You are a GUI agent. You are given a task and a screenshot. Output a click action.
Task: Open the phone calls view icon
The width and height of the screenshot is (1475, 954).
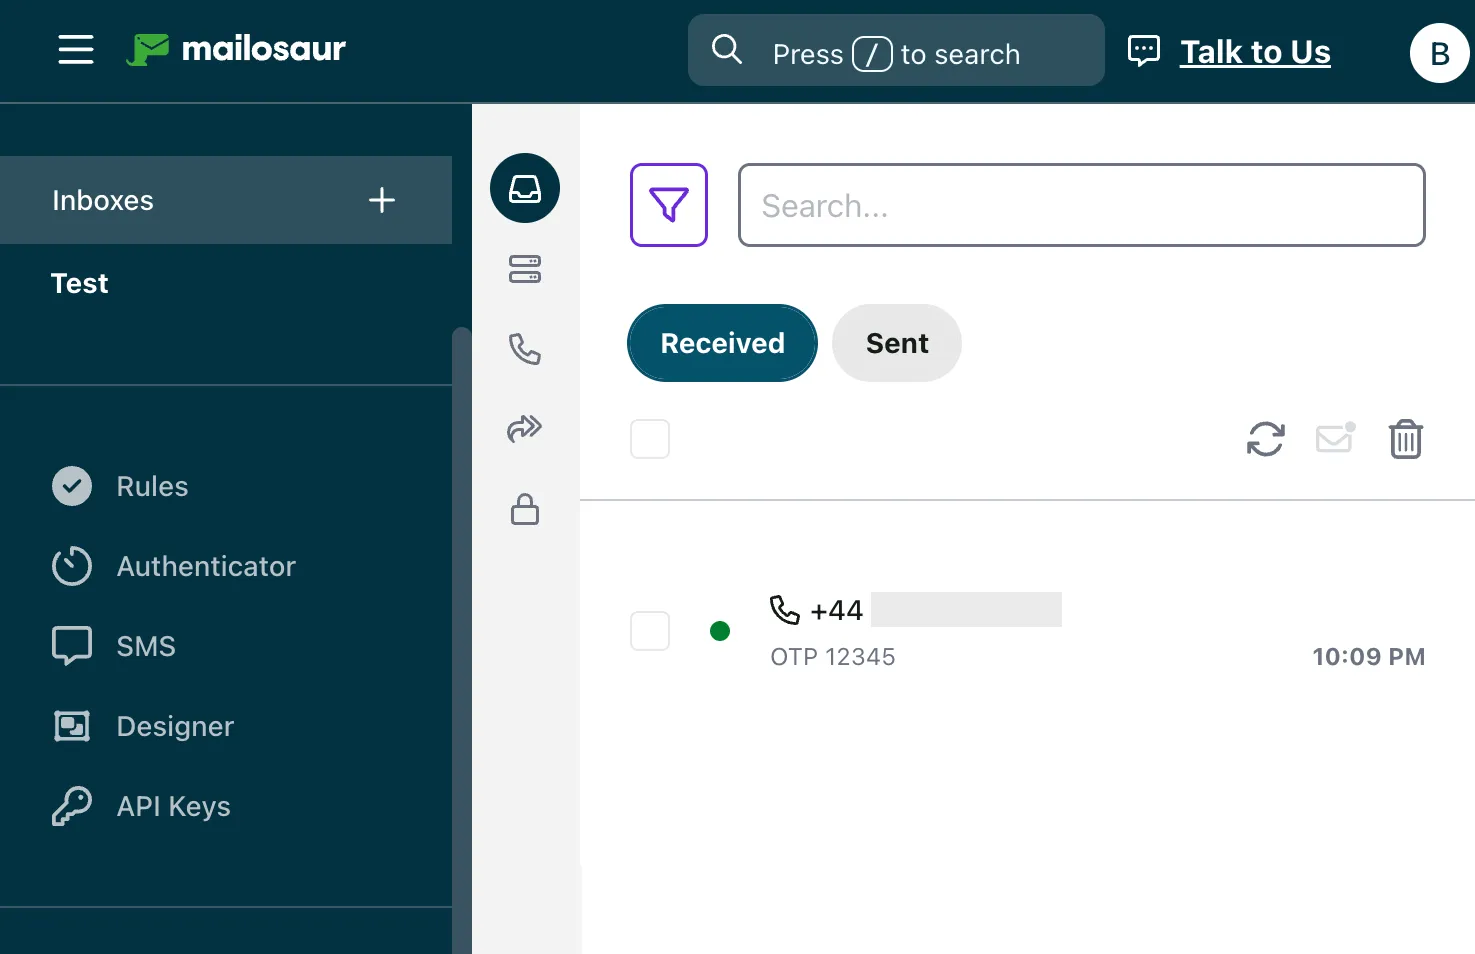pyautogui.click(x=524, y=350)
